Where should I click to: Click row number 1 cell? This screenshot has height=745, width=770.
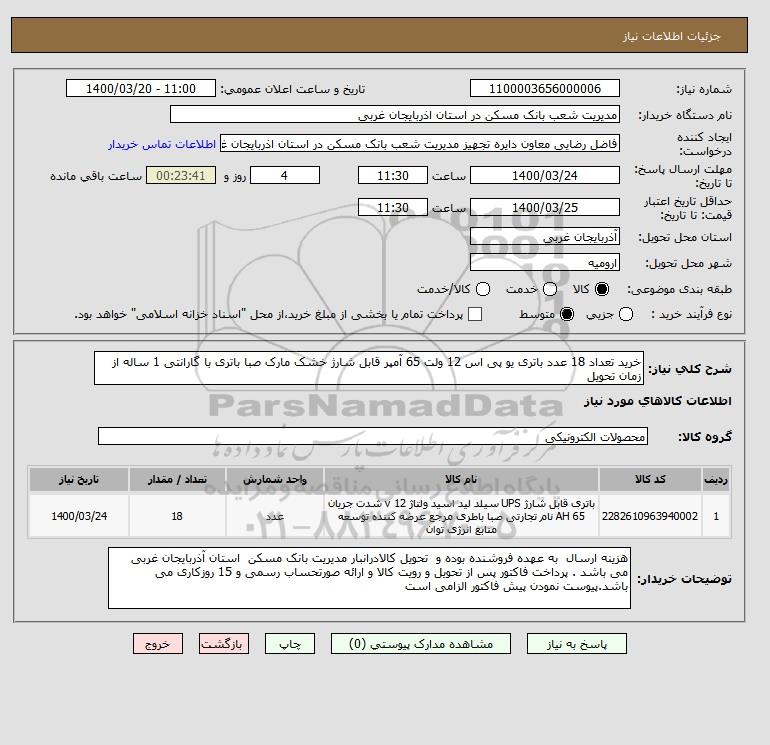pyautogui.click(x=716, y=516)
